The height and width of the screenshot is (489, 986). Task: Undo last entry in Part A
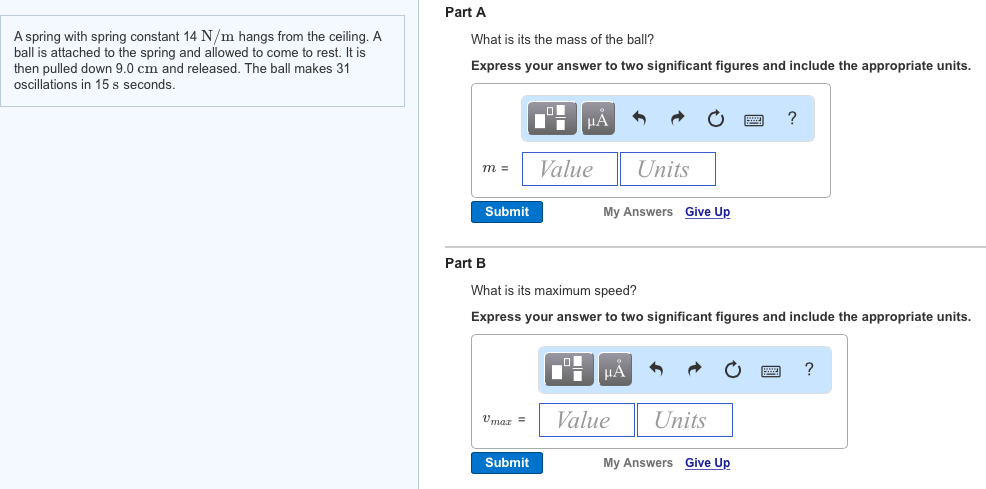638,118
